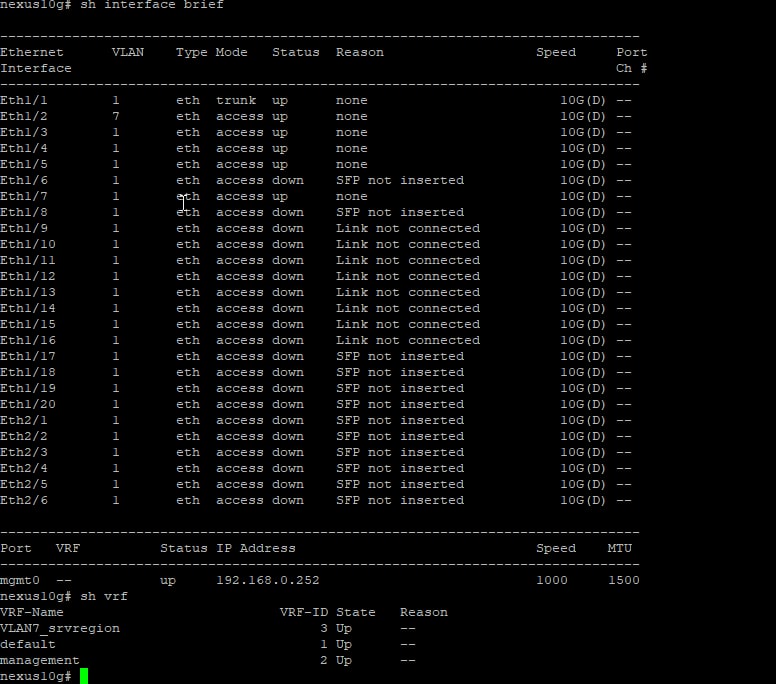The image size is (776, 684).
Task: Click the 'IP Address' column header
Action: 255,548
